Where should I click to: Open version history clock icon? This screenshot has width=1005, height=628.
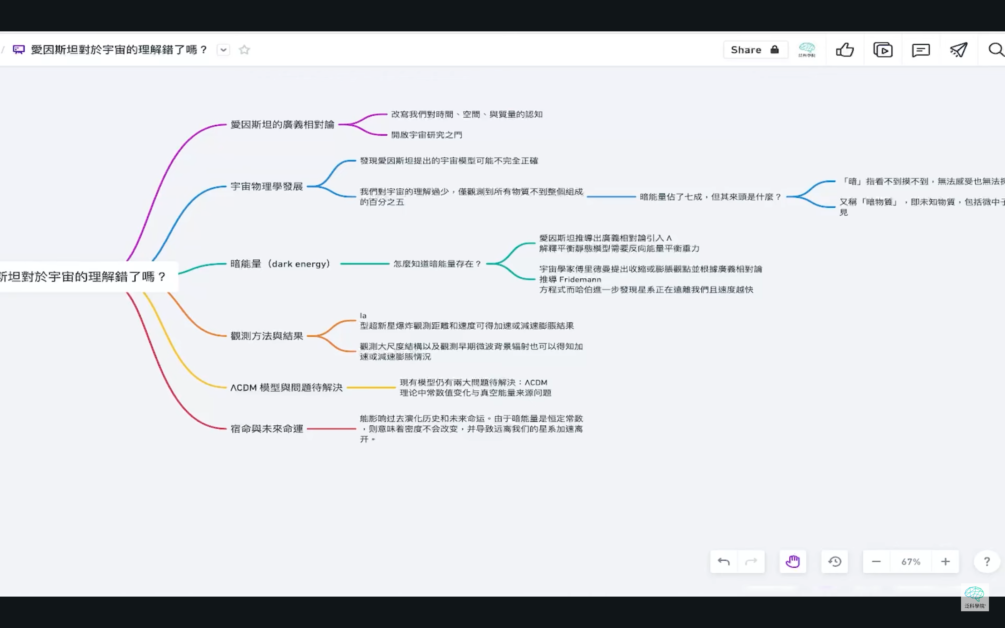pyautogui.click(x=835, y=562)
